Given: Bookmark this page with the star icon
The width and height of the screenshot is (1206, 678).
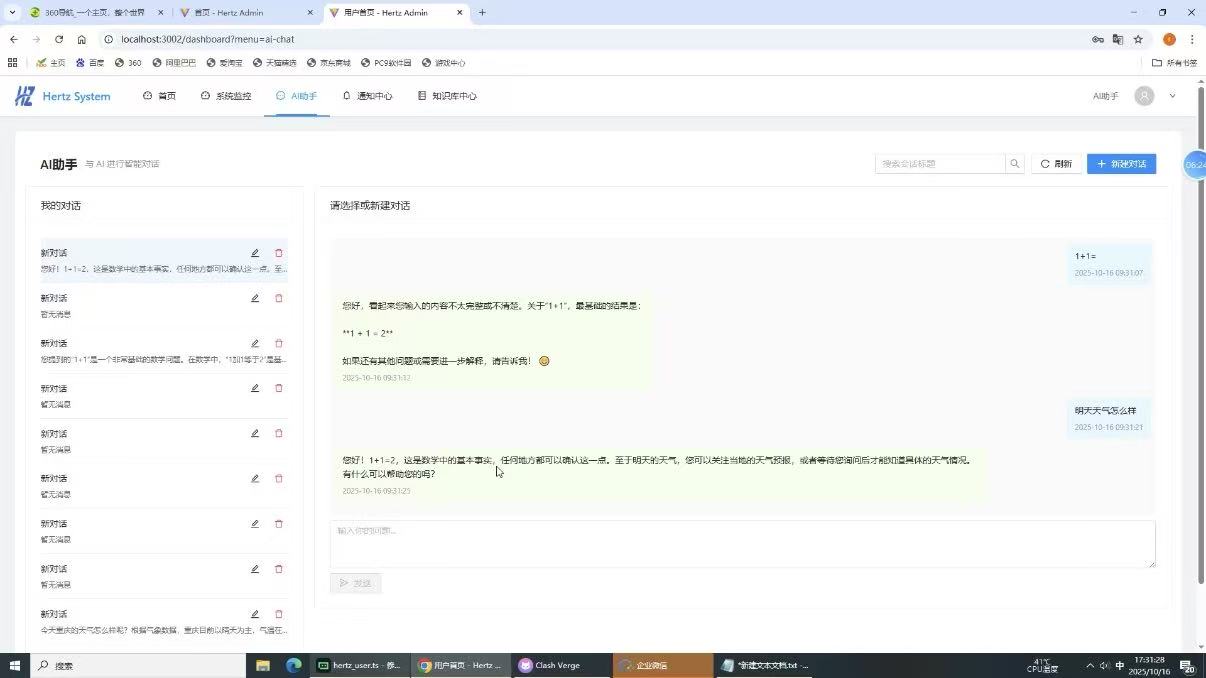Looking at the screenshot, I should [x=1138, y=39].
